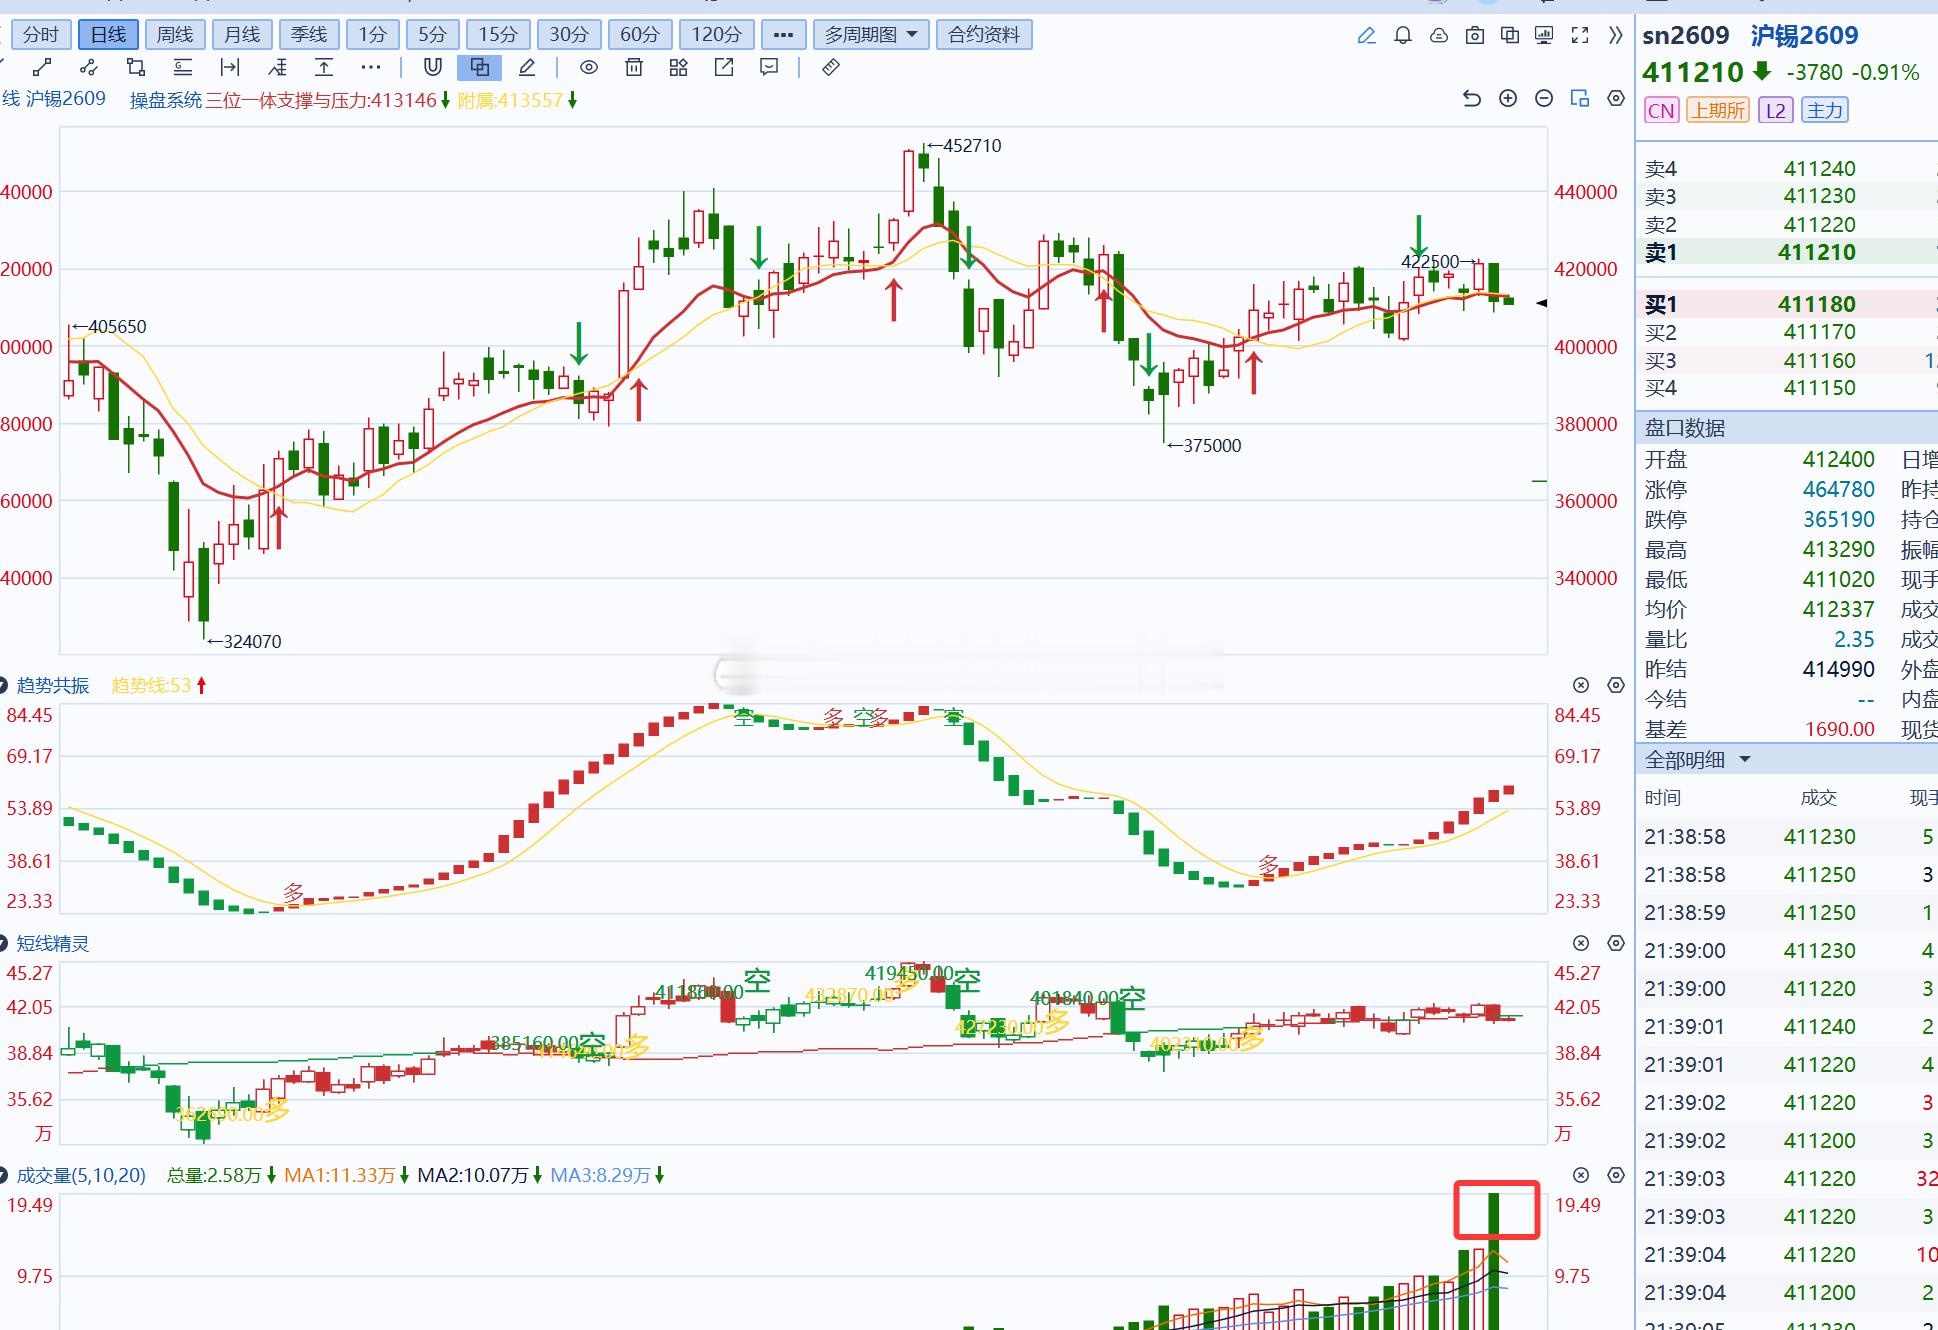This screenshot has width=1938, height=1330.
Task: Open the top-right drawing pen icon
Action: coord(1366,36)
